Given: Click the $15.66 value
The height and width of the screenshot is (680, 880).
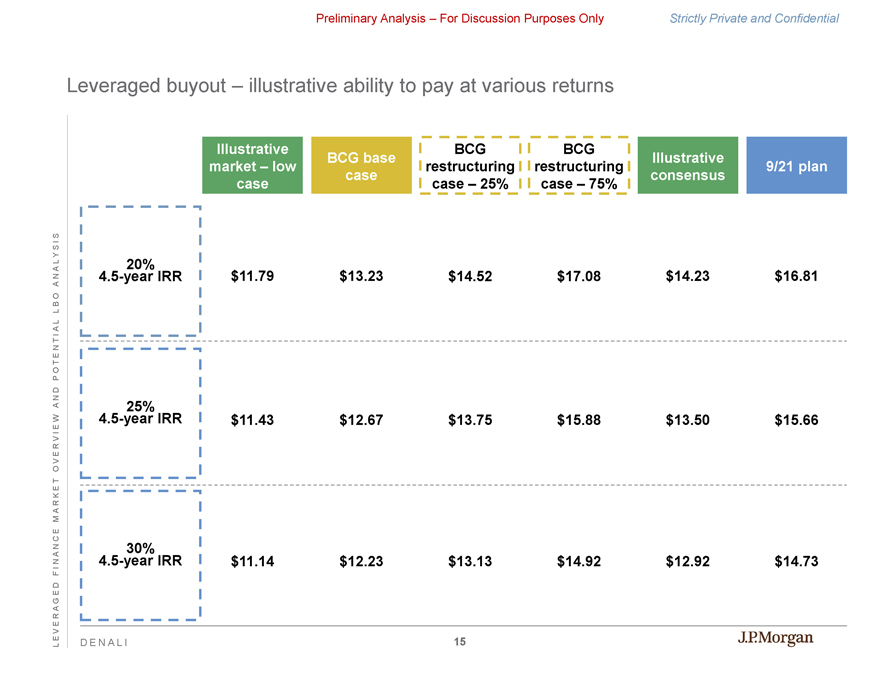Looking at the screenshot, I should pos(796,420).
